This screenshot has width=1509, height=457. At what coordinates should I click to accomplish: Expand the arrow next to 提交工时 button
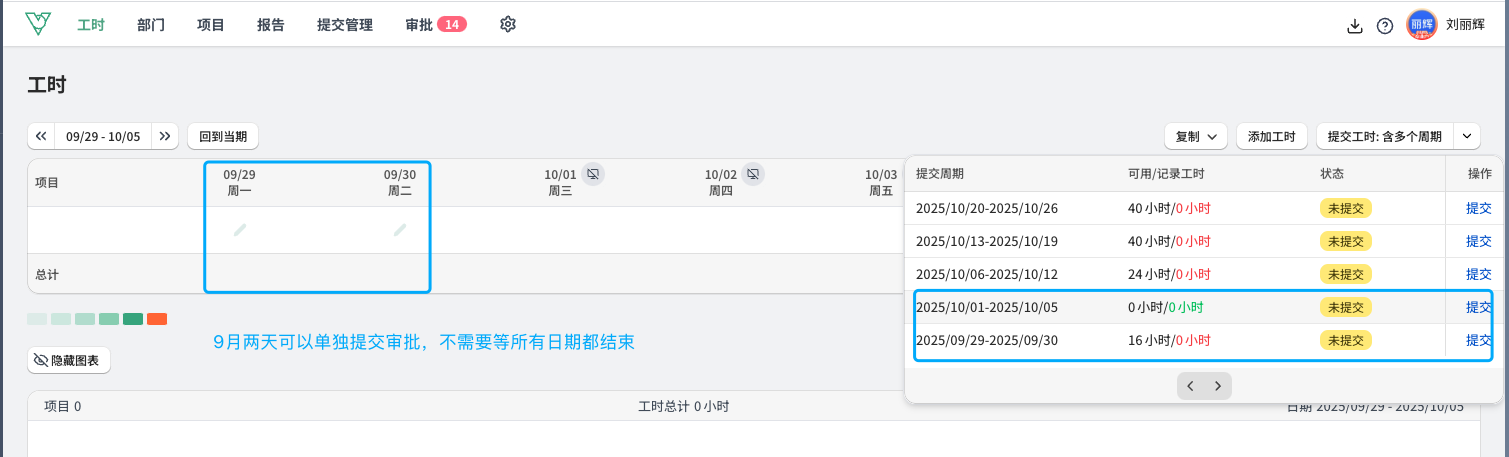tap(1467, 136)
